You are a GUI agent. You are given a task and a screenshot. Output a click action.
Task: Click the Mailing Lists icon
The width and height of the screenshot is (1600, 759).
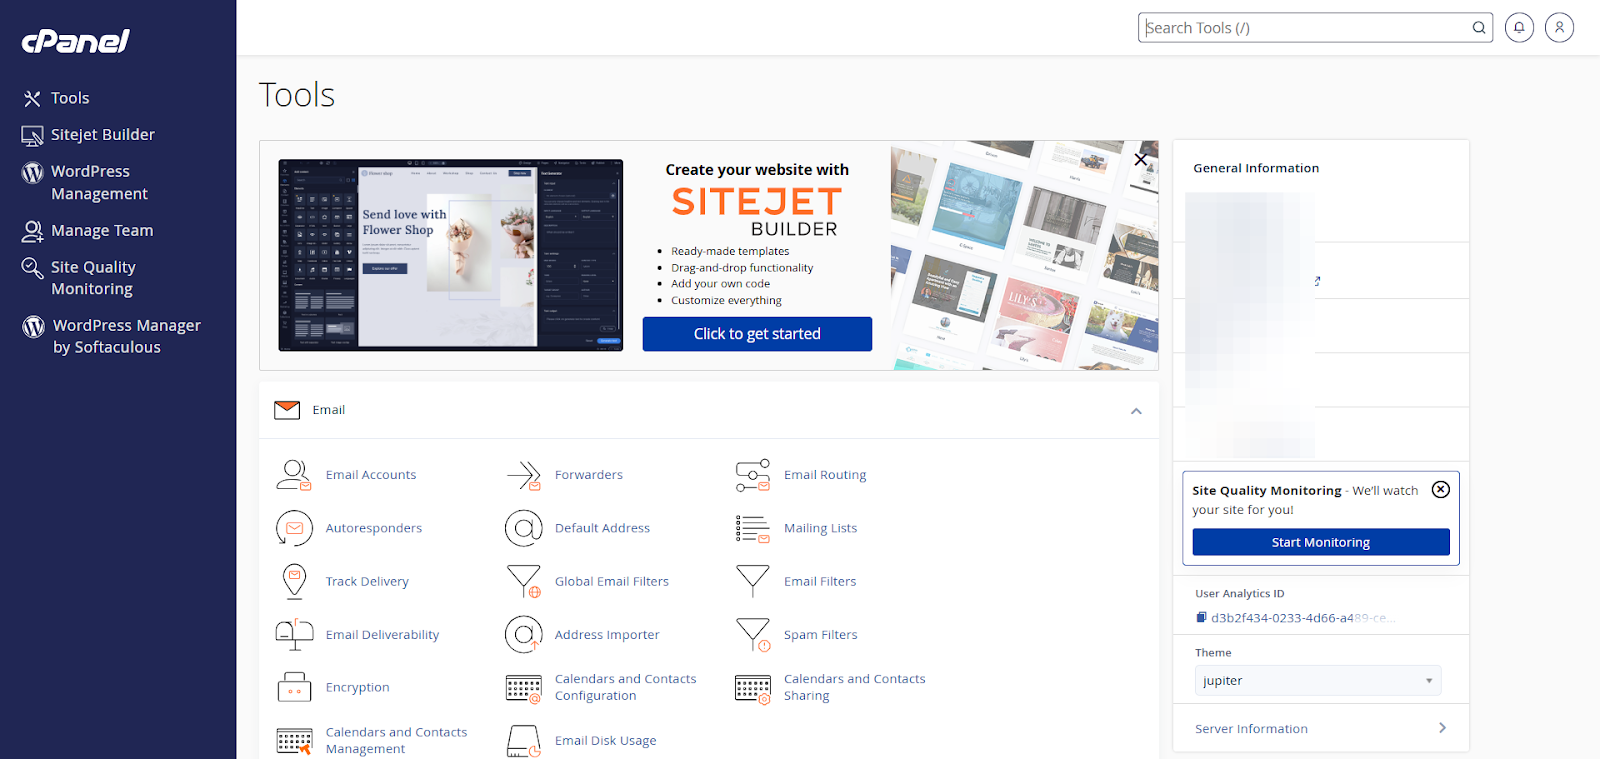pos(753,528)
